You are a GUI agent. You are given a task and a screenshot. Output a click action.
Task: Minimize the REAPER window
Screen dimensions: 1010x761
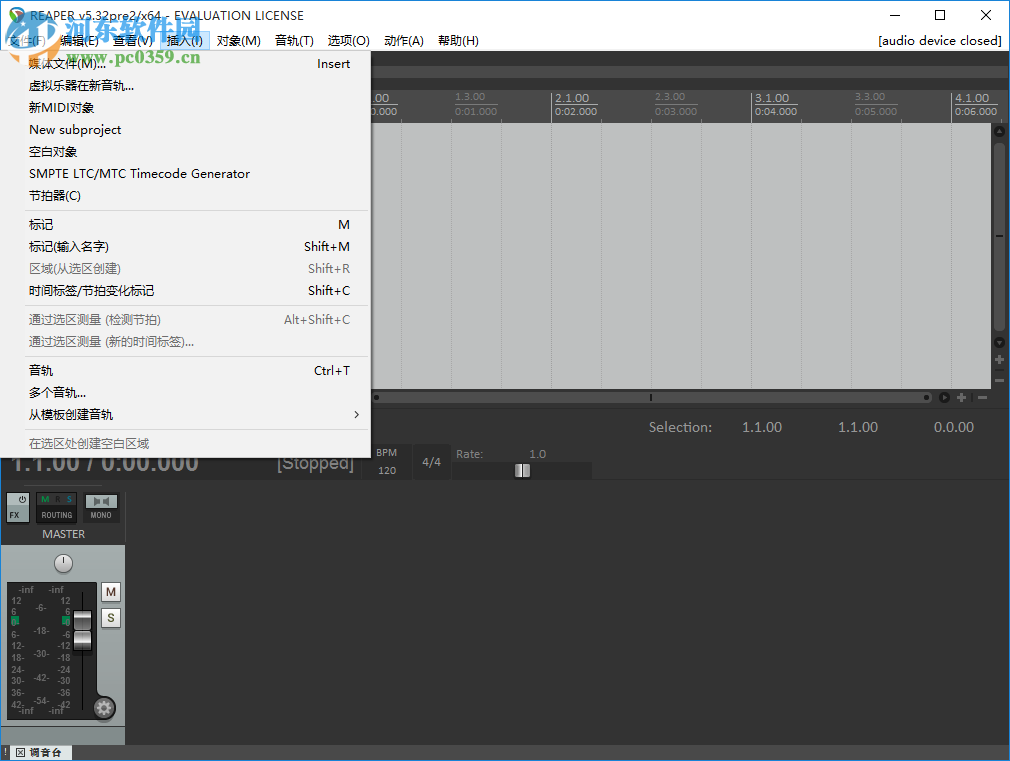pos(895,15)
